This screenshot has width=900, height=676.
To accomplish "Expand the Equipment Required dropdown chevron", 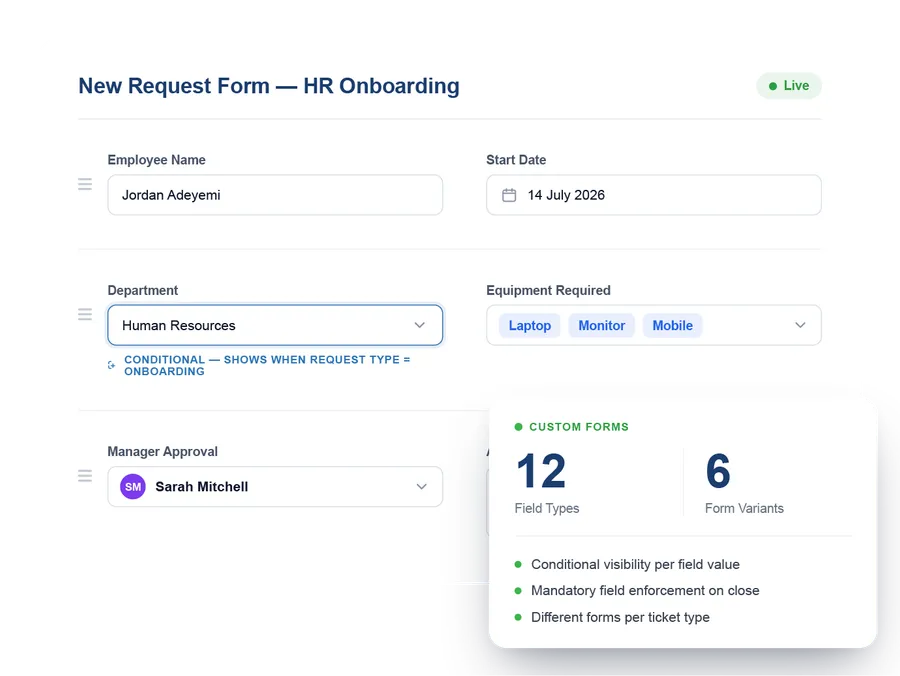I will coord(800,325).
